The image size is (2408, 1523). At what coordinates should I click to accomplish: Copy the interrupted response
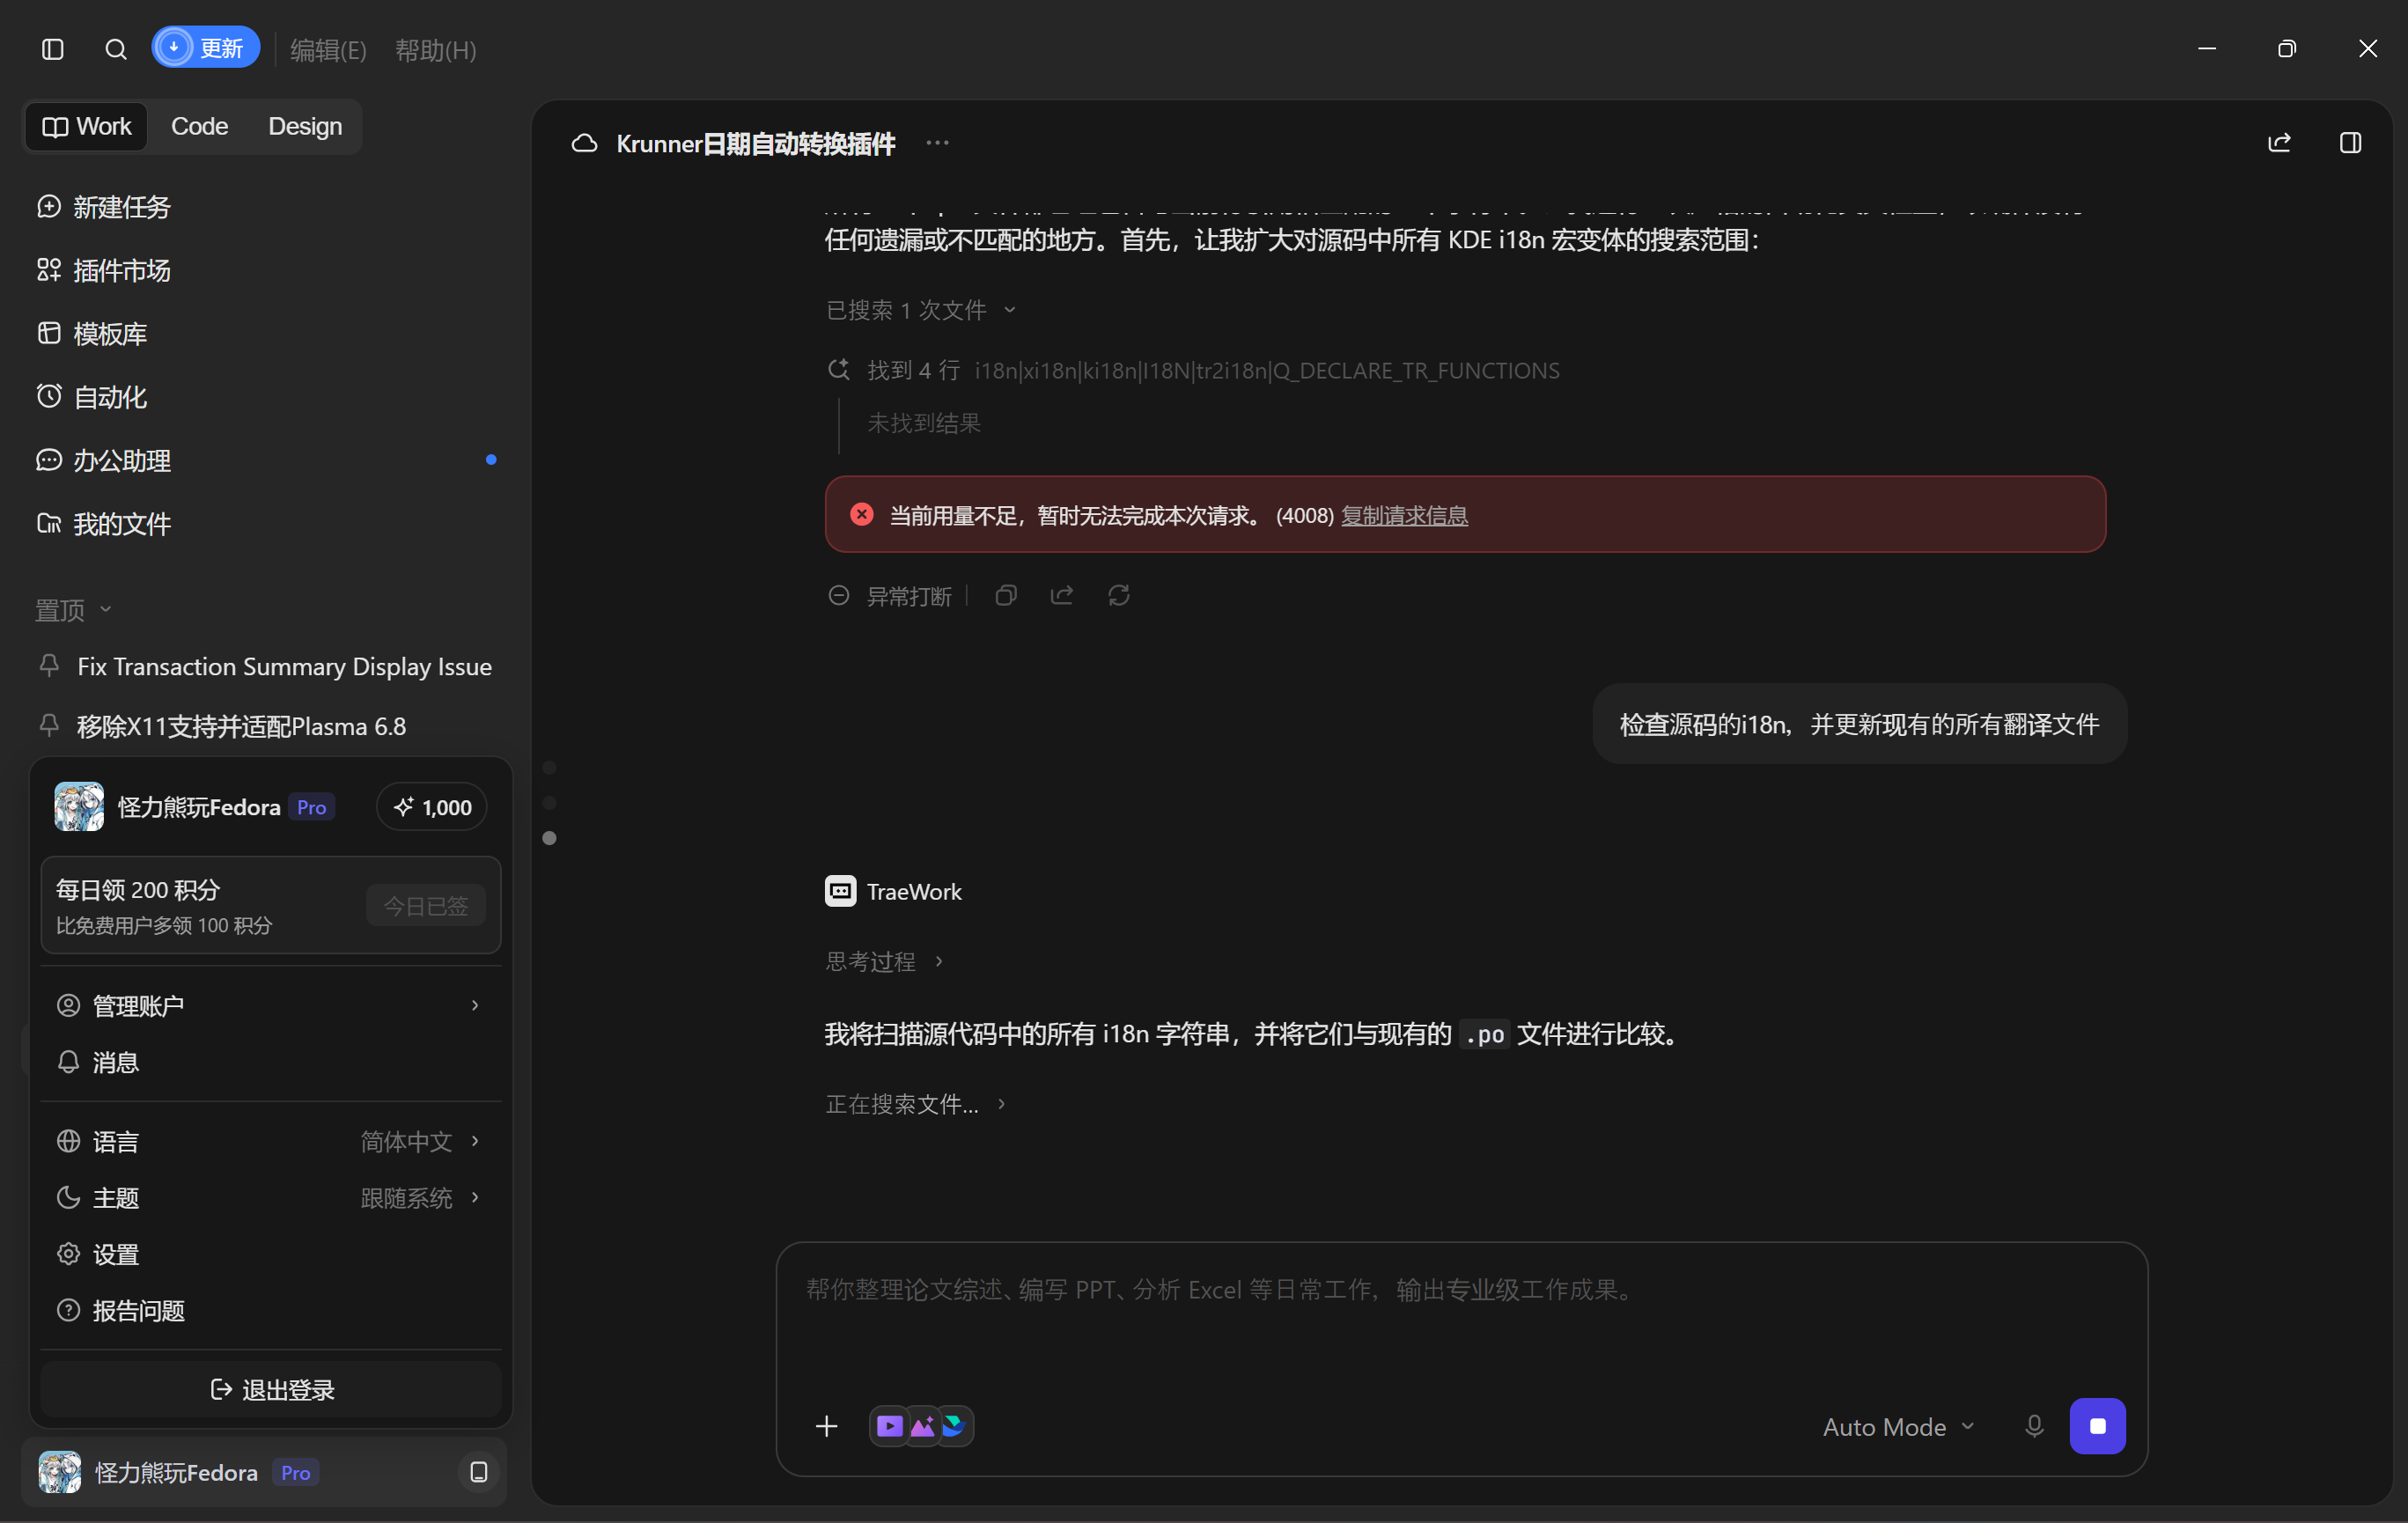tap(1006, 595)
